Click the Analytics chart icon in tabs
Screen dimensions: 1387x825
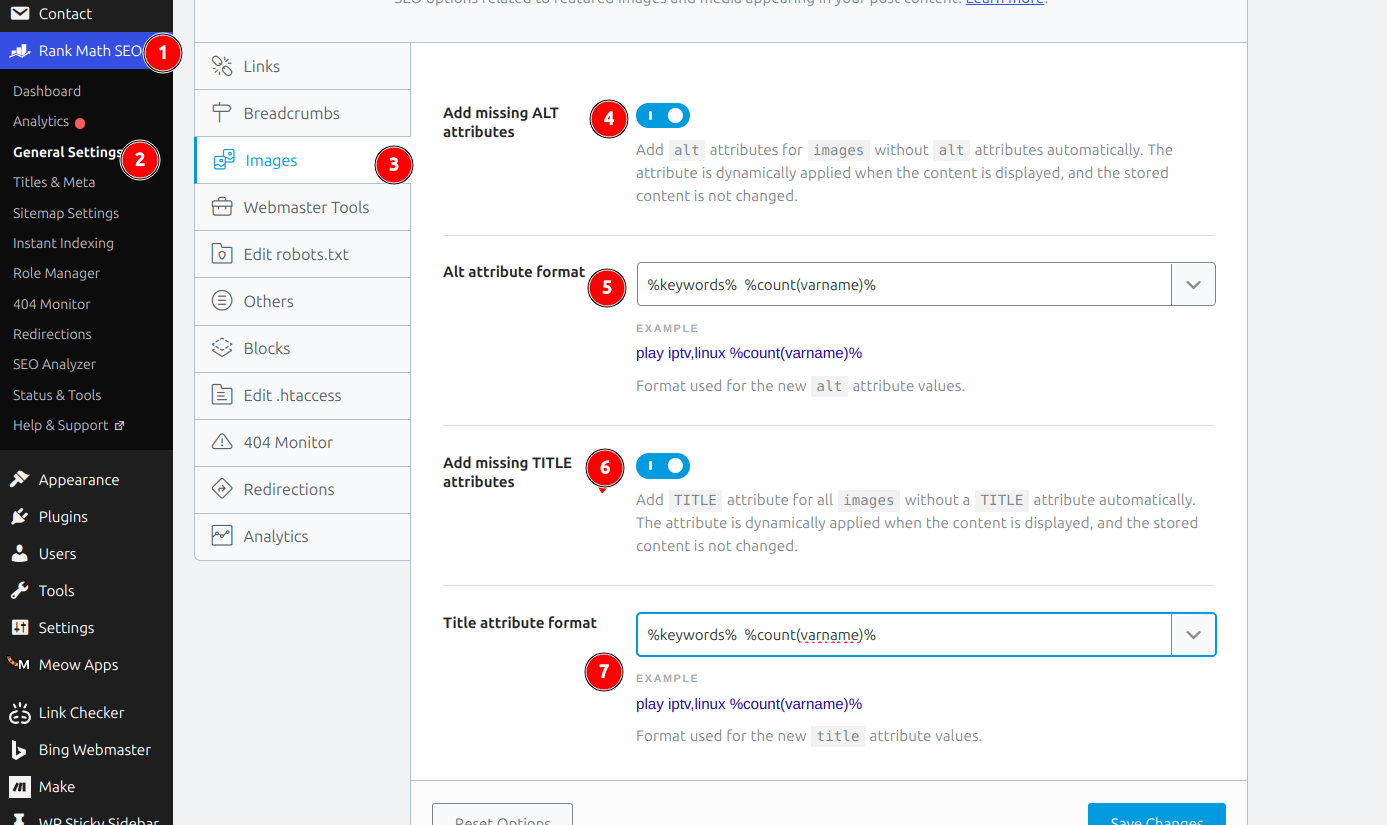click(x=222, y=537)
